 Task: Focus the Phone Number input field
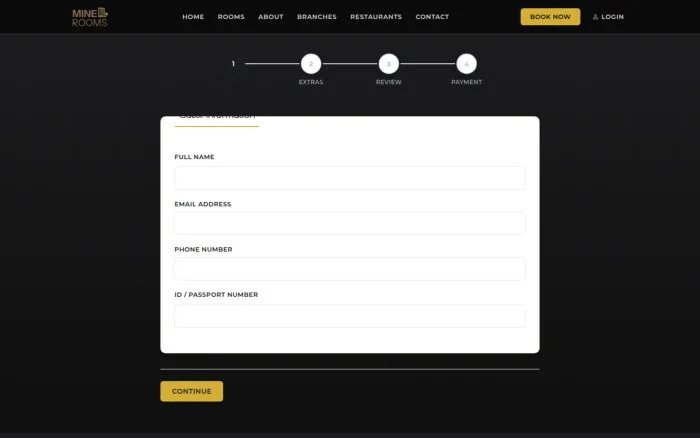point(350,269)
